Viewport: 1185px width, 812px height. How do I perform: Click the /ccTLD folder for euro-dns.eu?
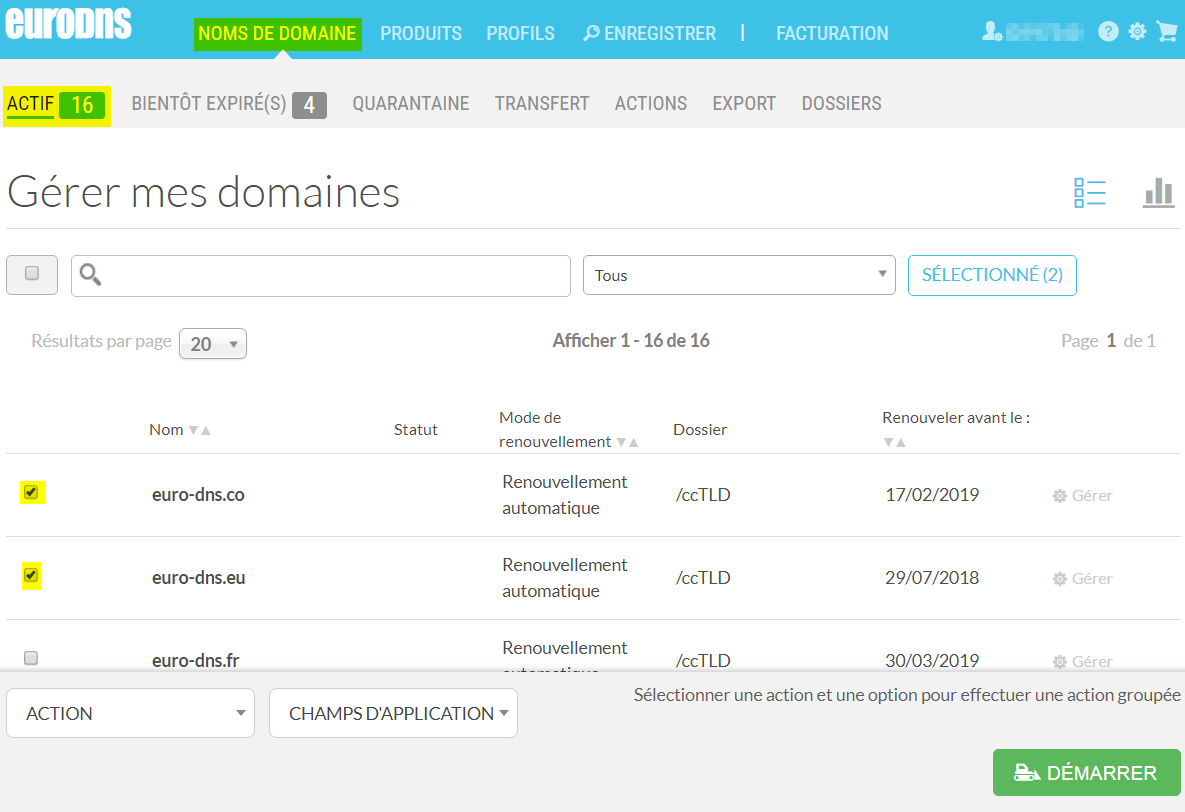coord(703,578)
